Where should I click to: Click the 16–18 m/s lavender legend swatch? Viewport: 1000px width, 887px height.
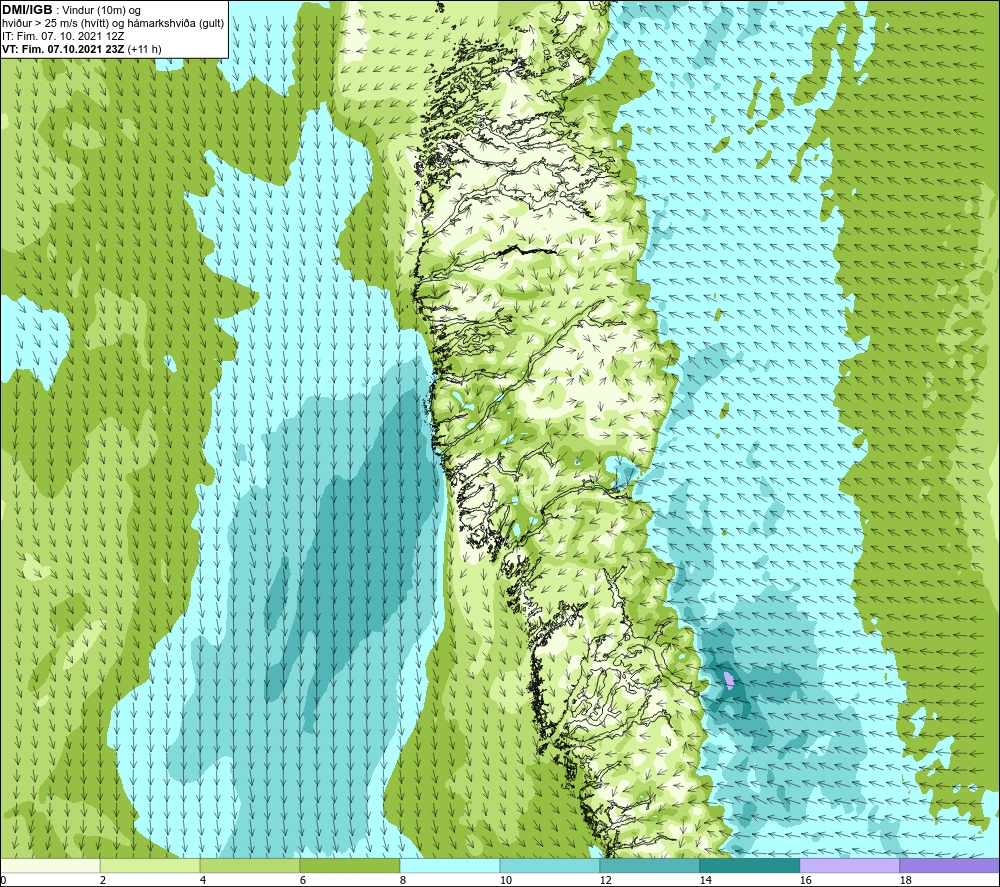[849, 865]
